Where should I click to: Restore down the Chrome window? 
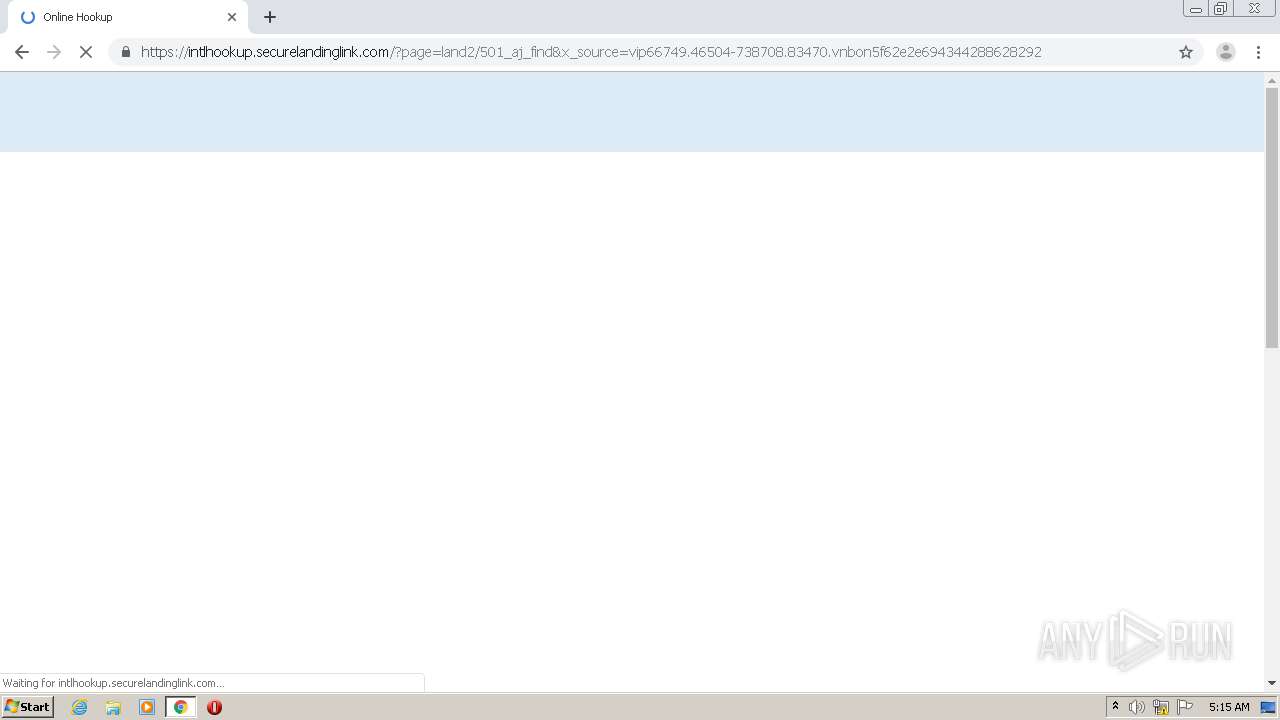pos(1221,9)
